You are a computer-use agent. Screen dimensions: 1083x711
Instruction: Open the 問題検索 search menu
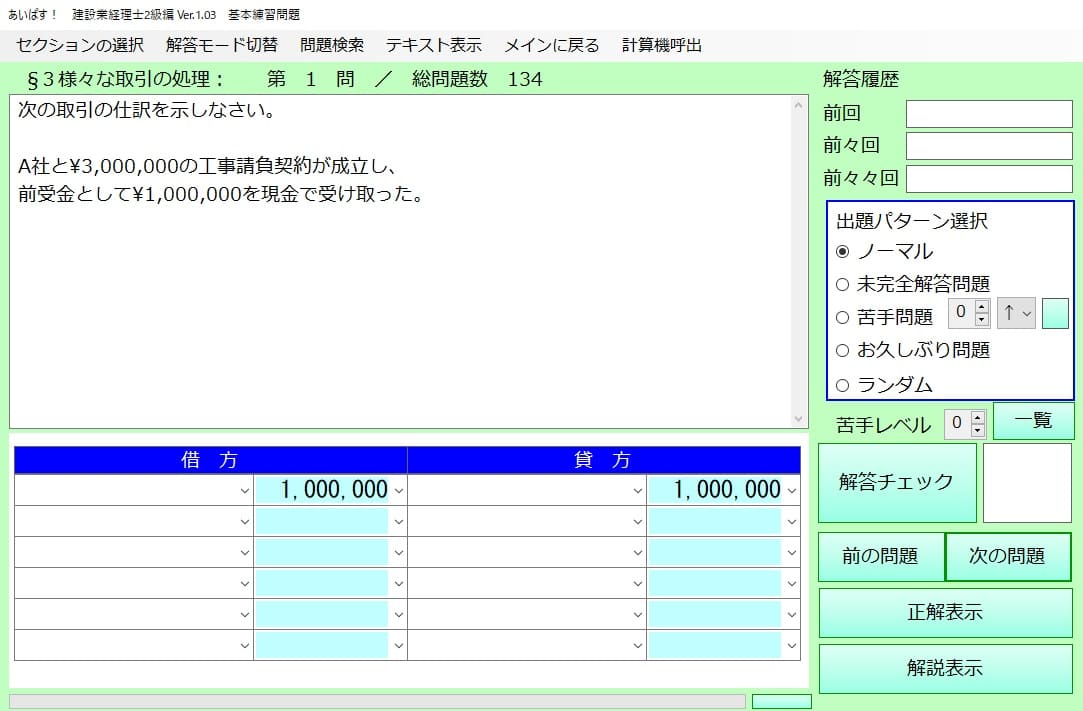(x=331, y=44)
